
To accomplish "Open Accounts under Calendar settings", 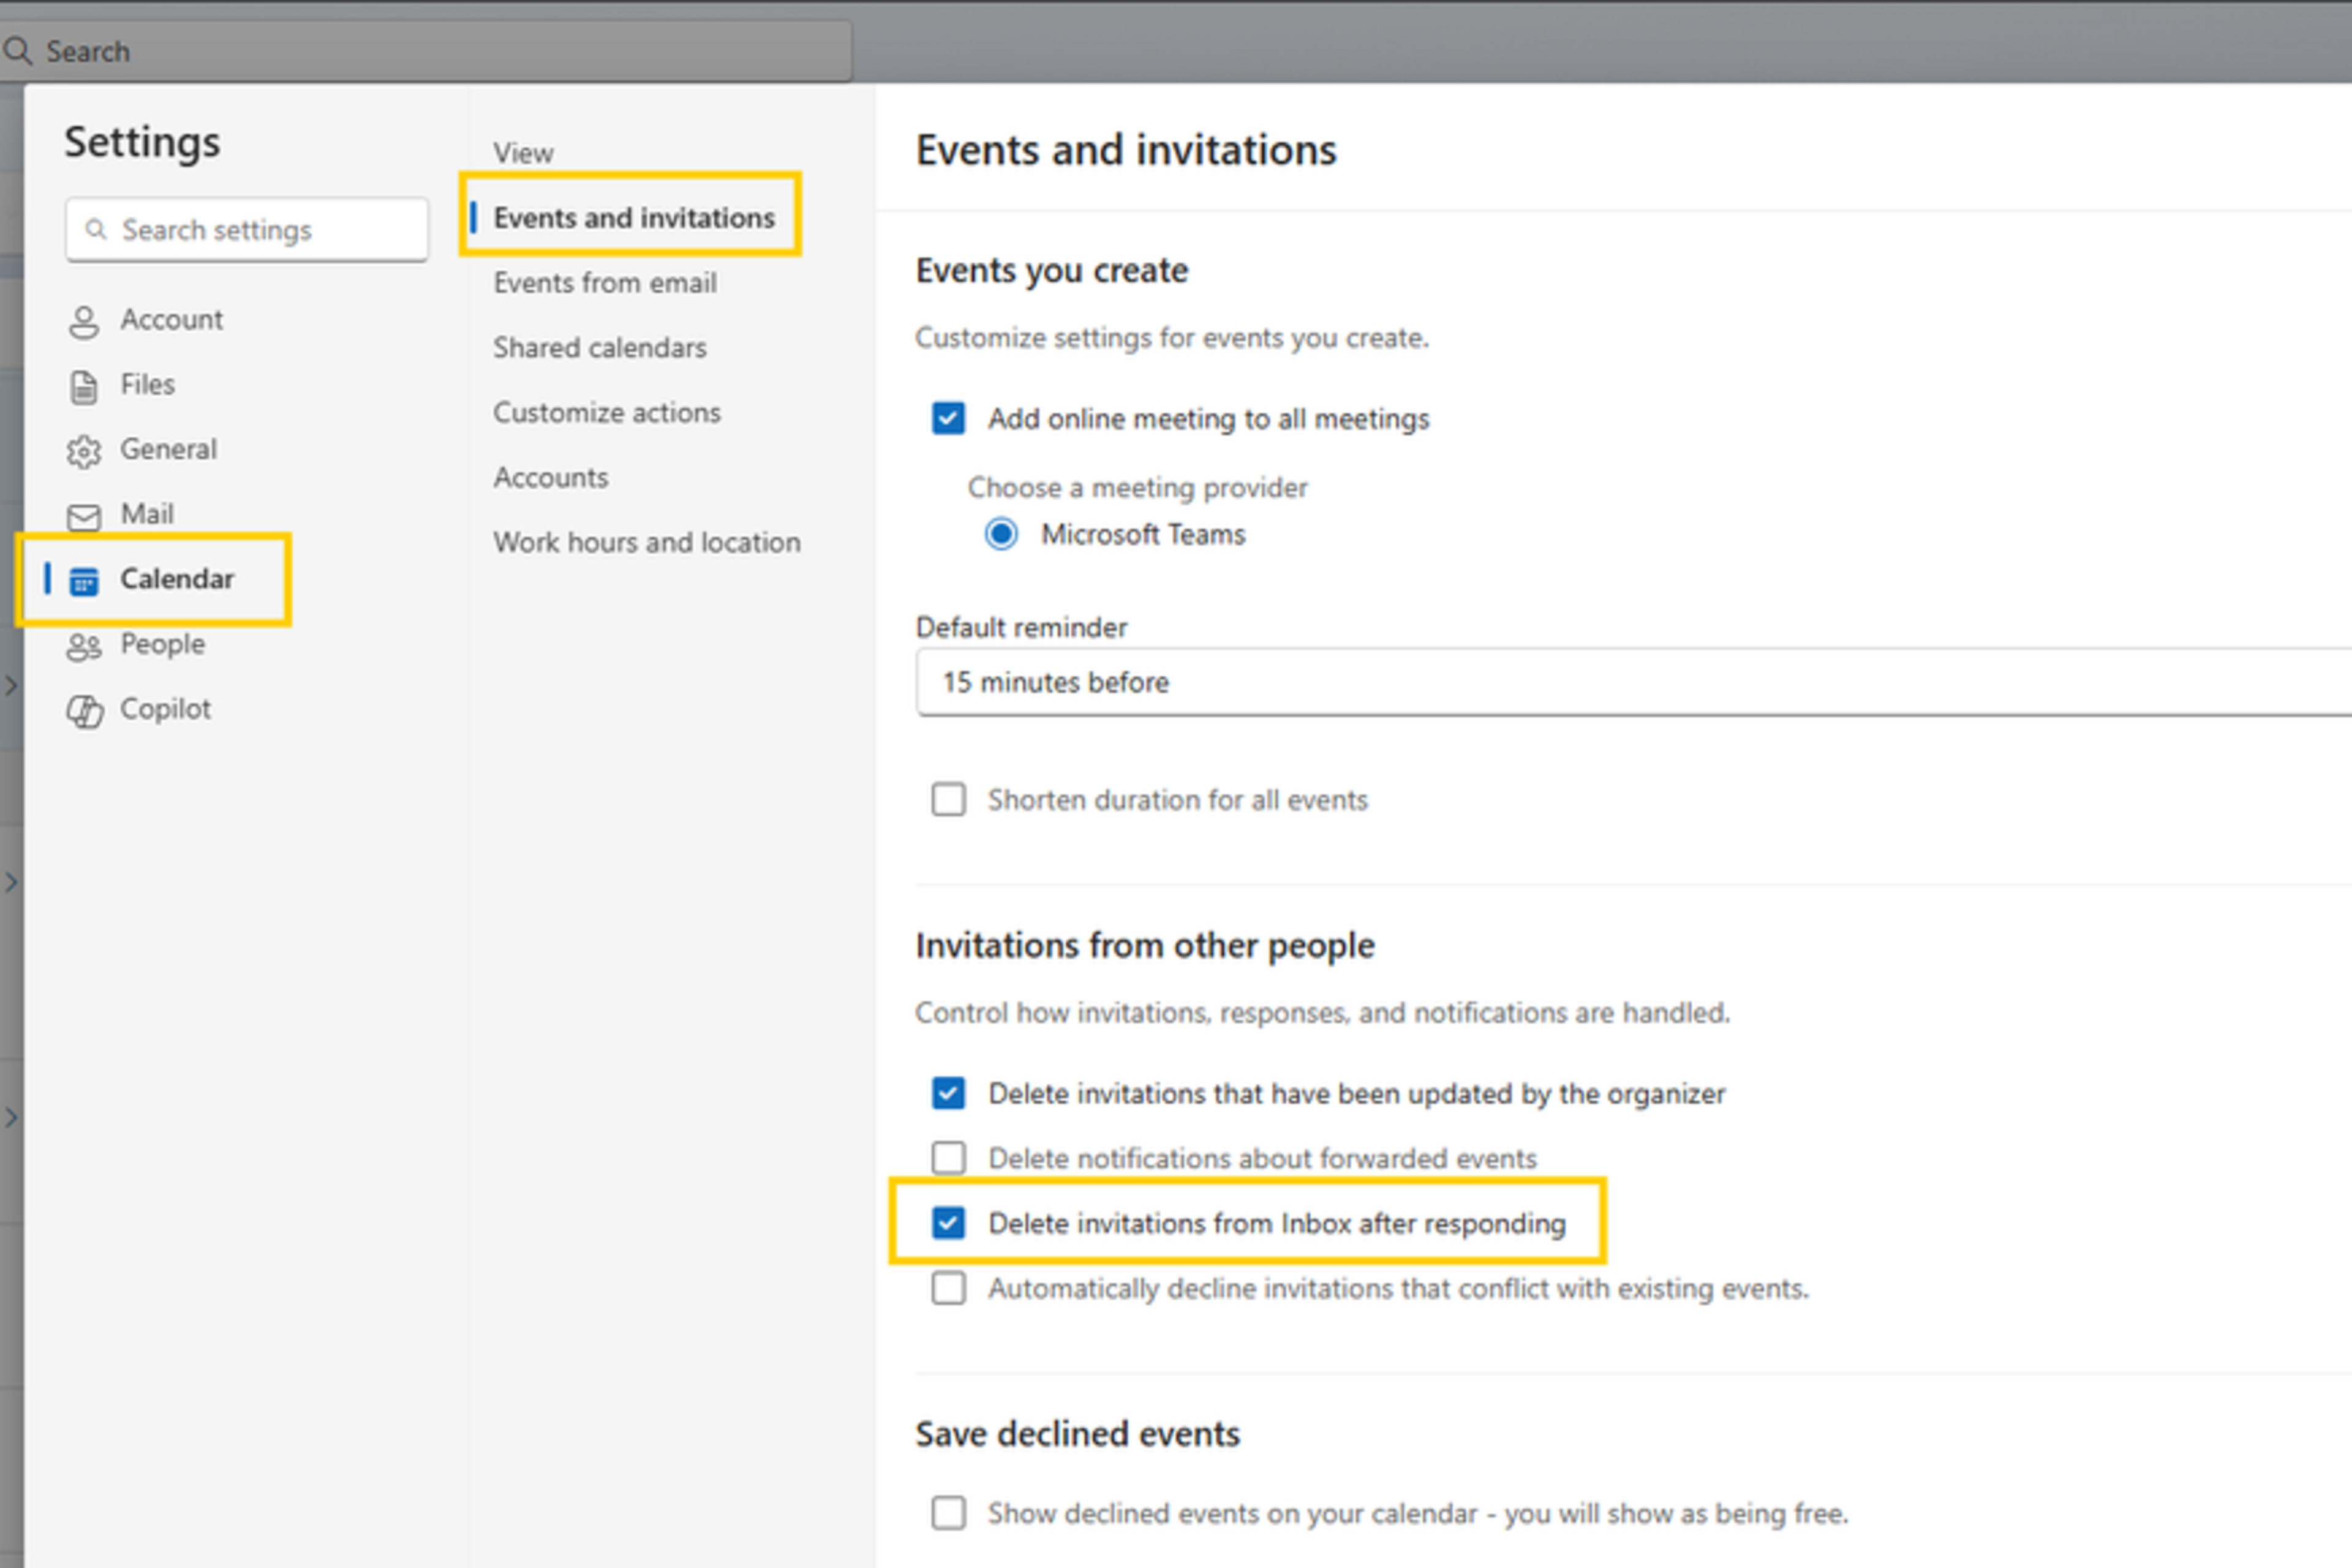I will 551,478.
